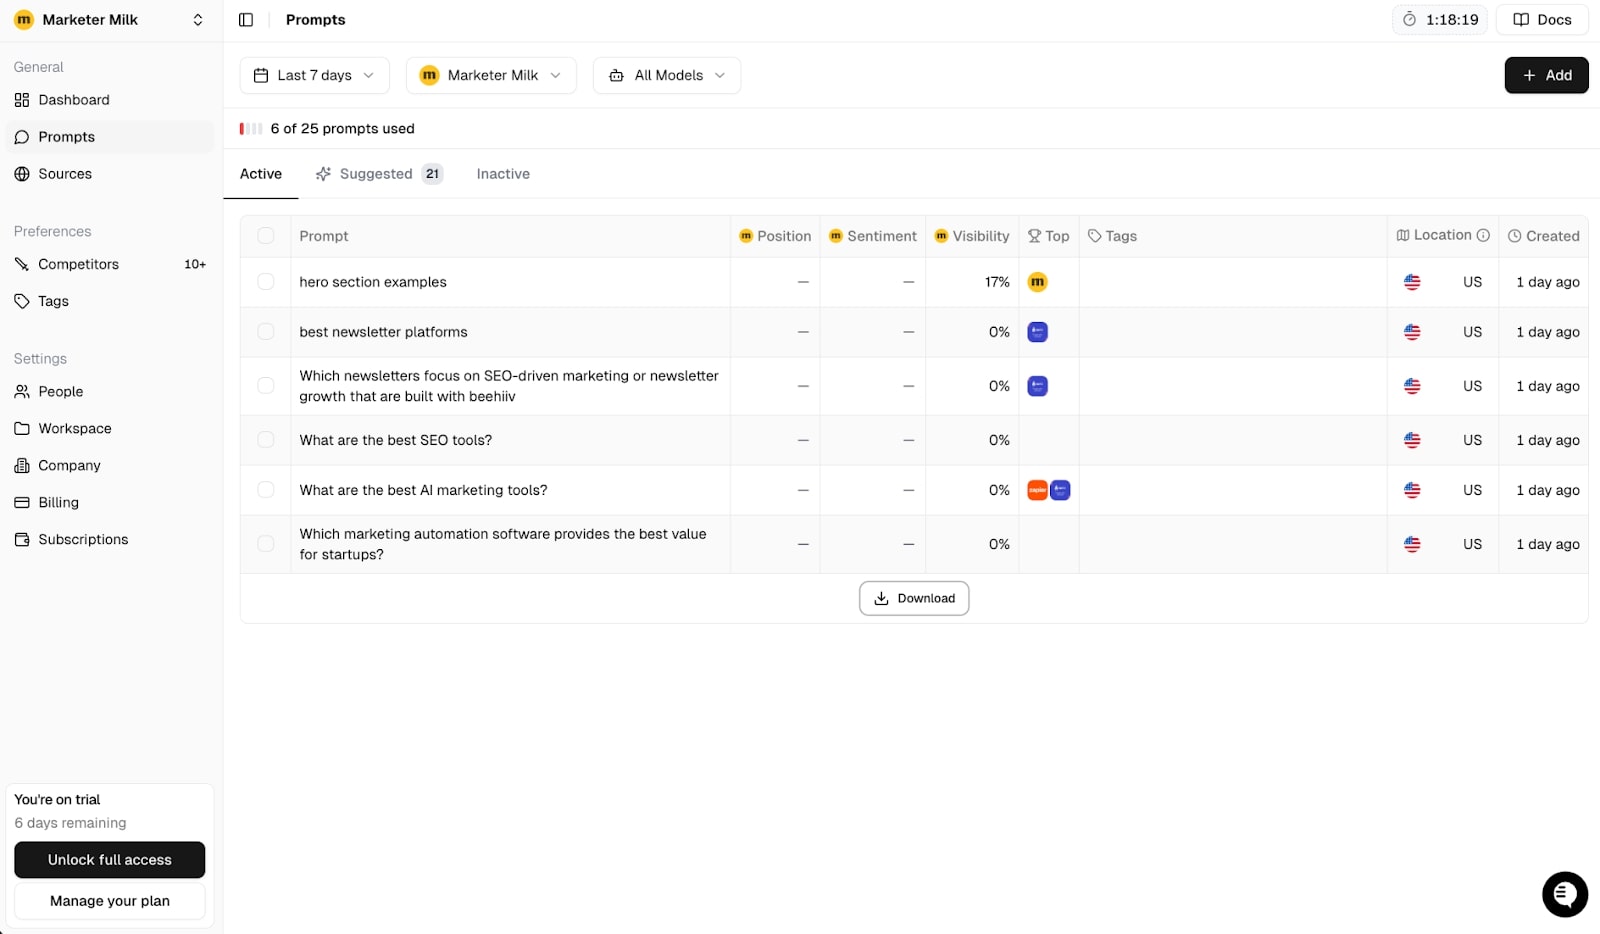Go to People settings

pos(59,391)
